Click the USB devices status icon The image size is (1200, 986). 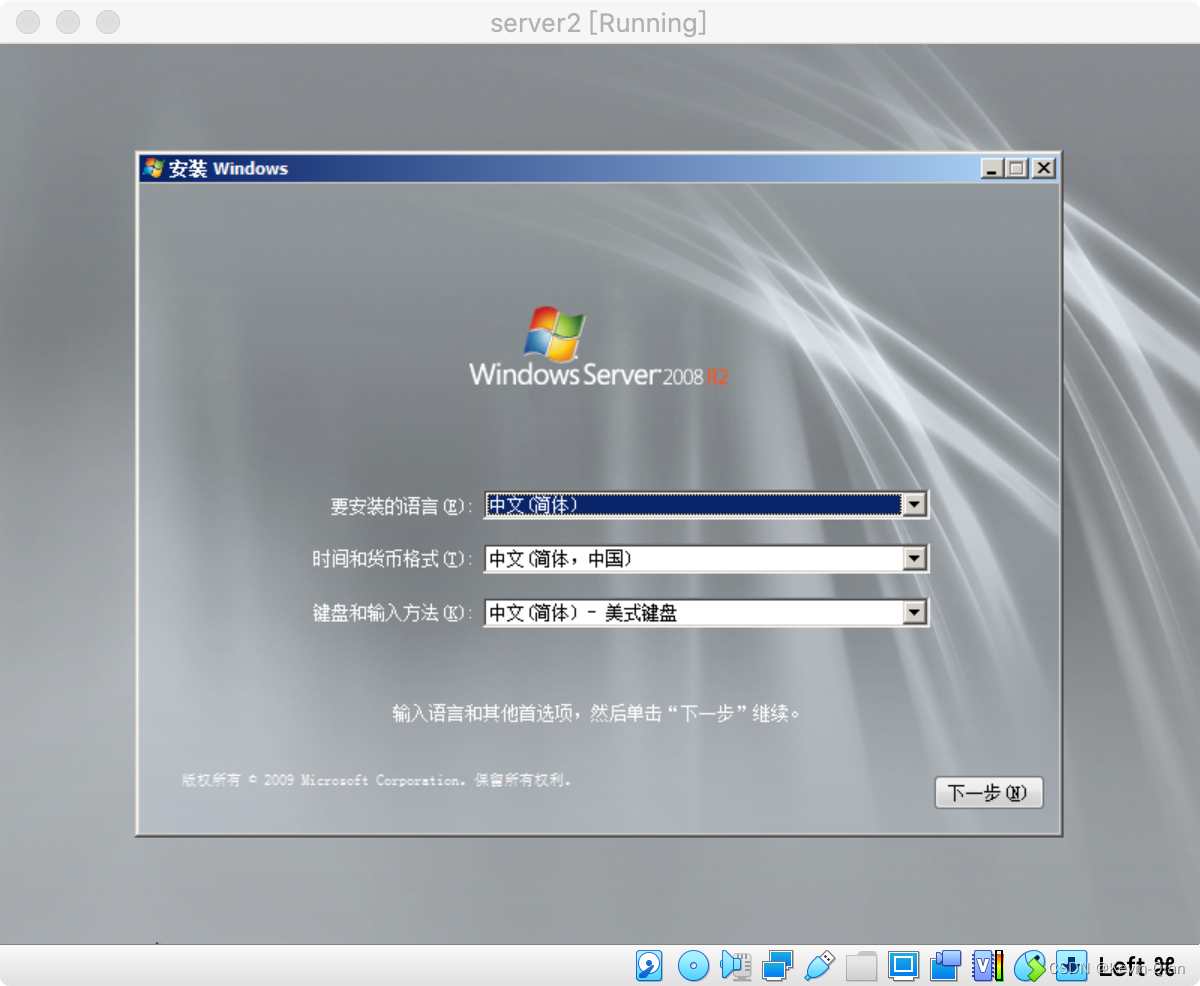tap(819, 966)
